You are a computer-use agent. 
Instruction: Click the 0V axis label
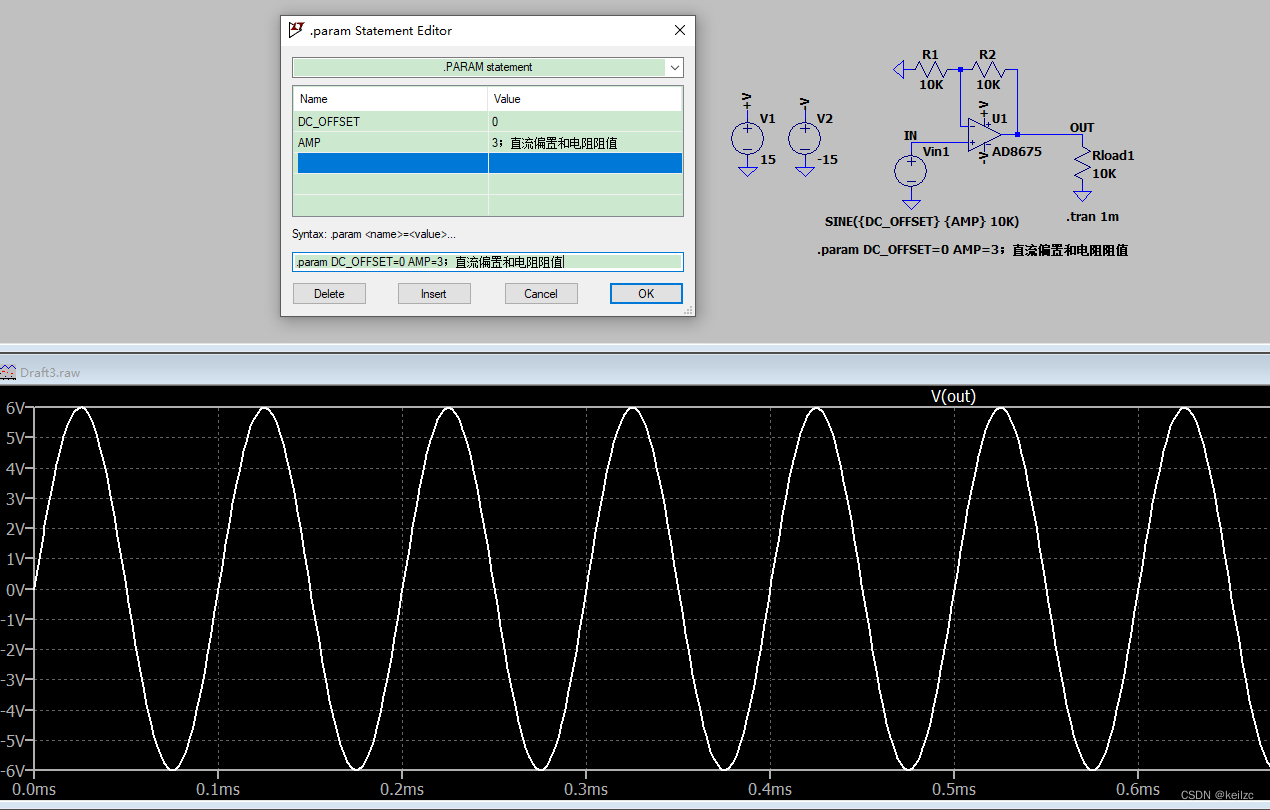pyautogui.click(x=15, y=589)
